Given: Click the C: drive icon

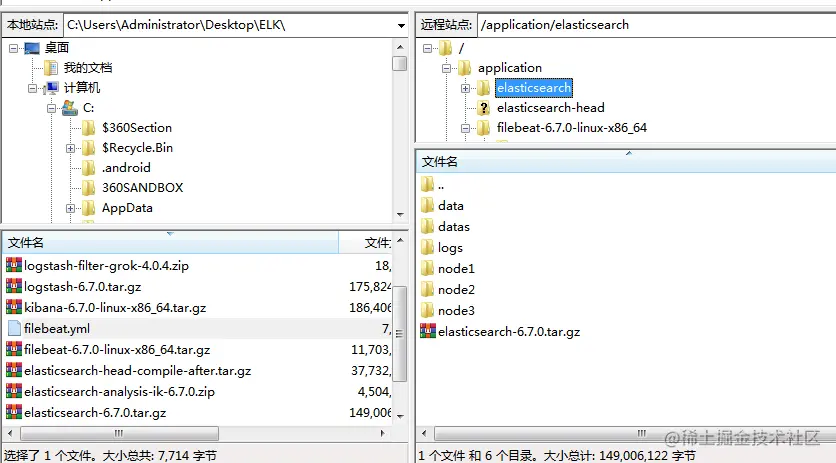Looking at the screenshot, I should click(70, 108).
